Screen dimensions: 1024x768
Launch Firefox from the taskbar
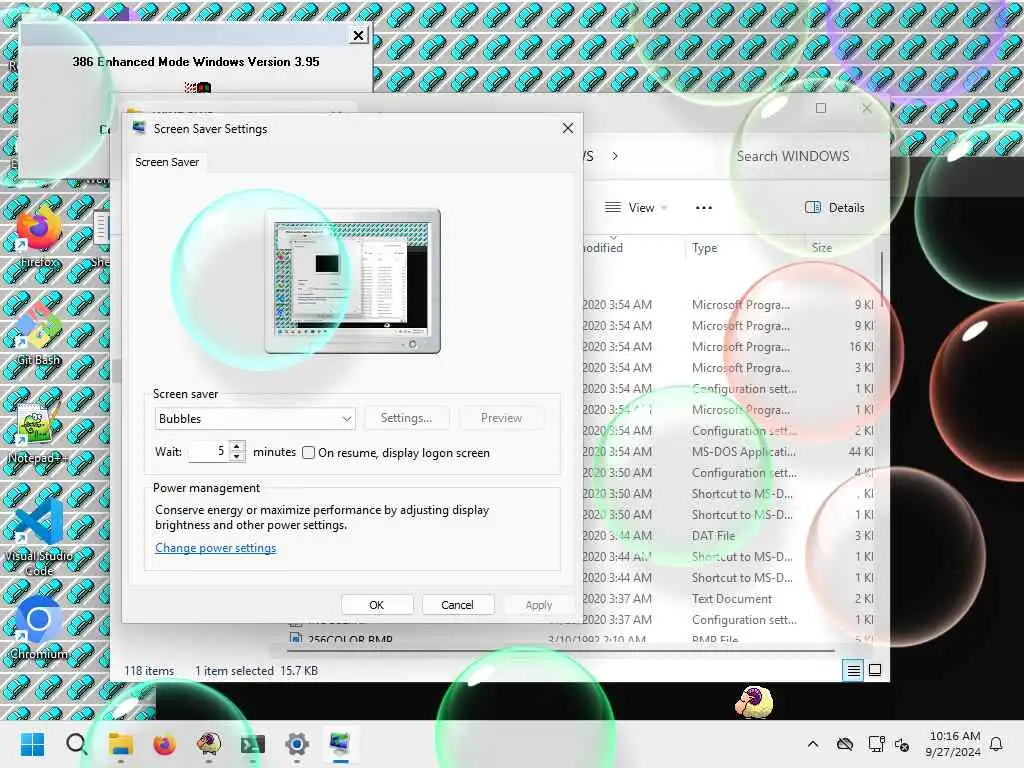(165, 744)
